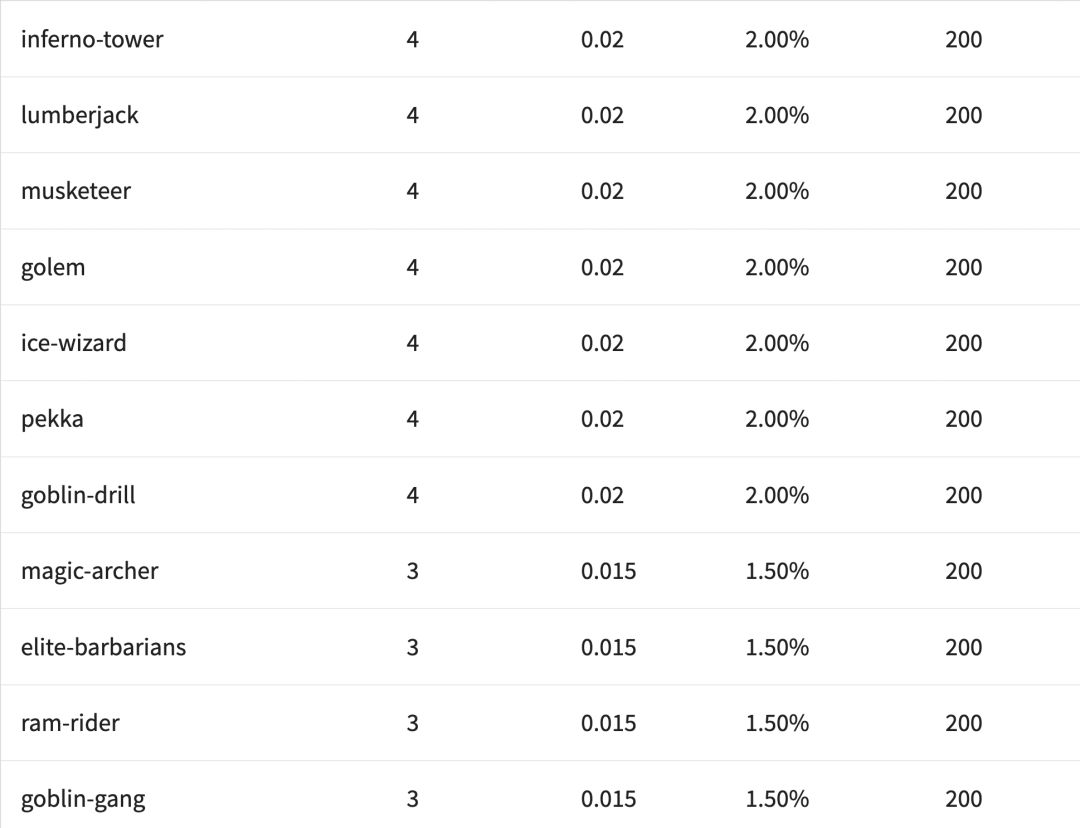Select the golem table cell
Viewport: 1080px width, 828px height.
(x=53, y=268)
